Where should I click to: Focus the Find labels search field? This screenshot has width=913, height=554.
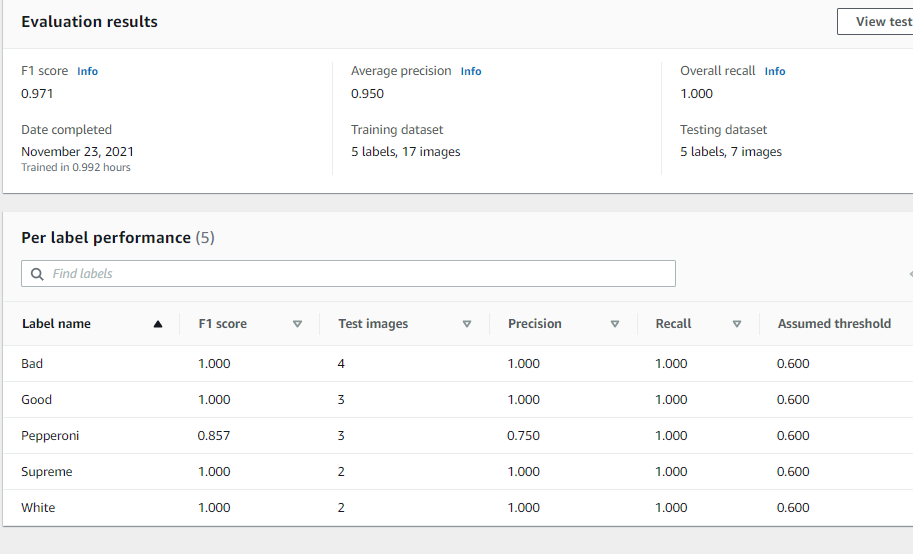(348, 274)
